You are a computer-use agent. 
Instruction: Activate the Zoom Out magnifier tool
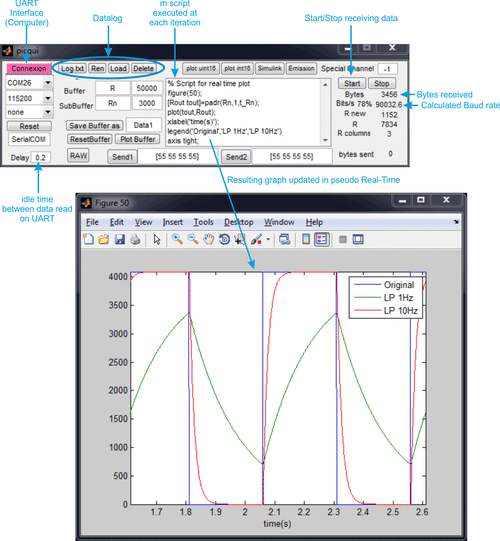point(193,239)
